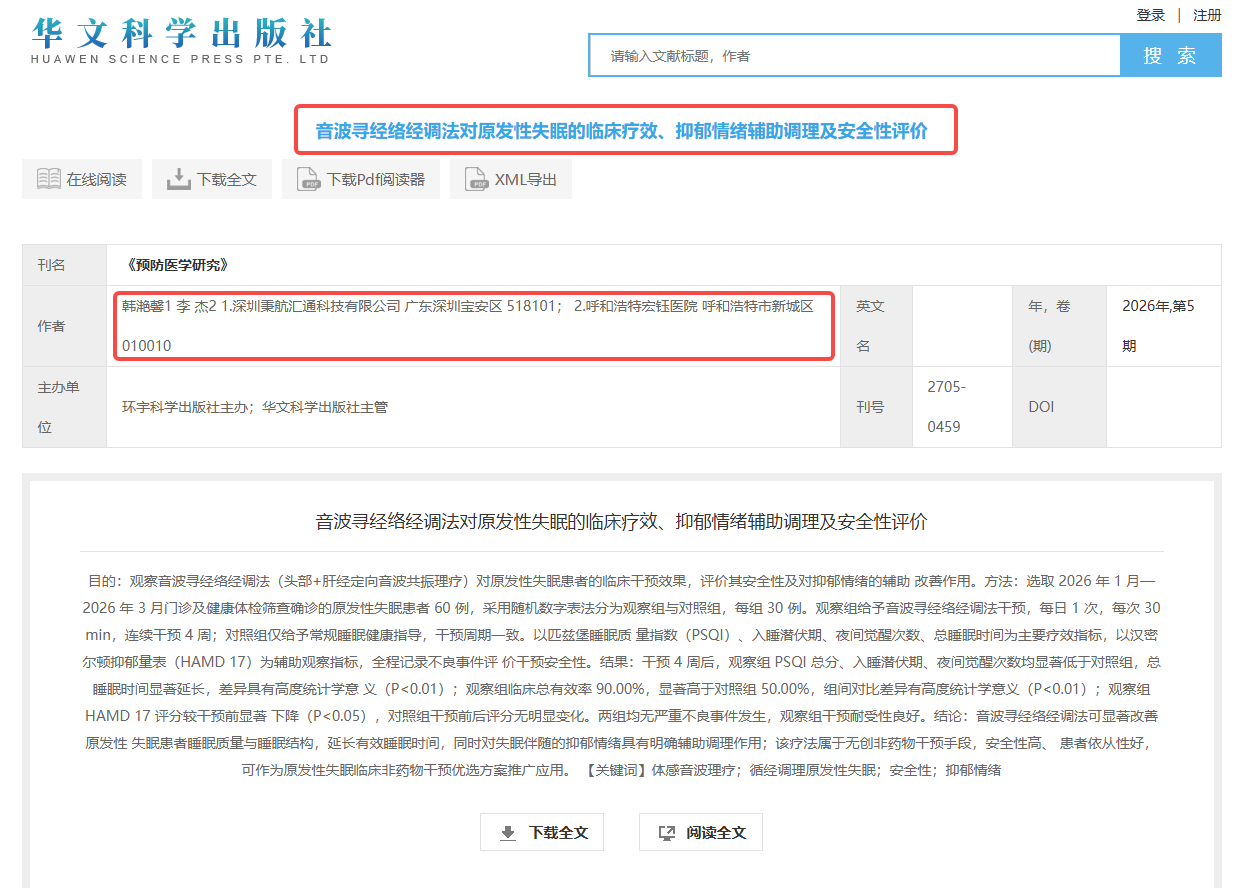The image size is (1253, 888).
Task: Select the 年，卷(期) label cell
Action: [1060, 326]
